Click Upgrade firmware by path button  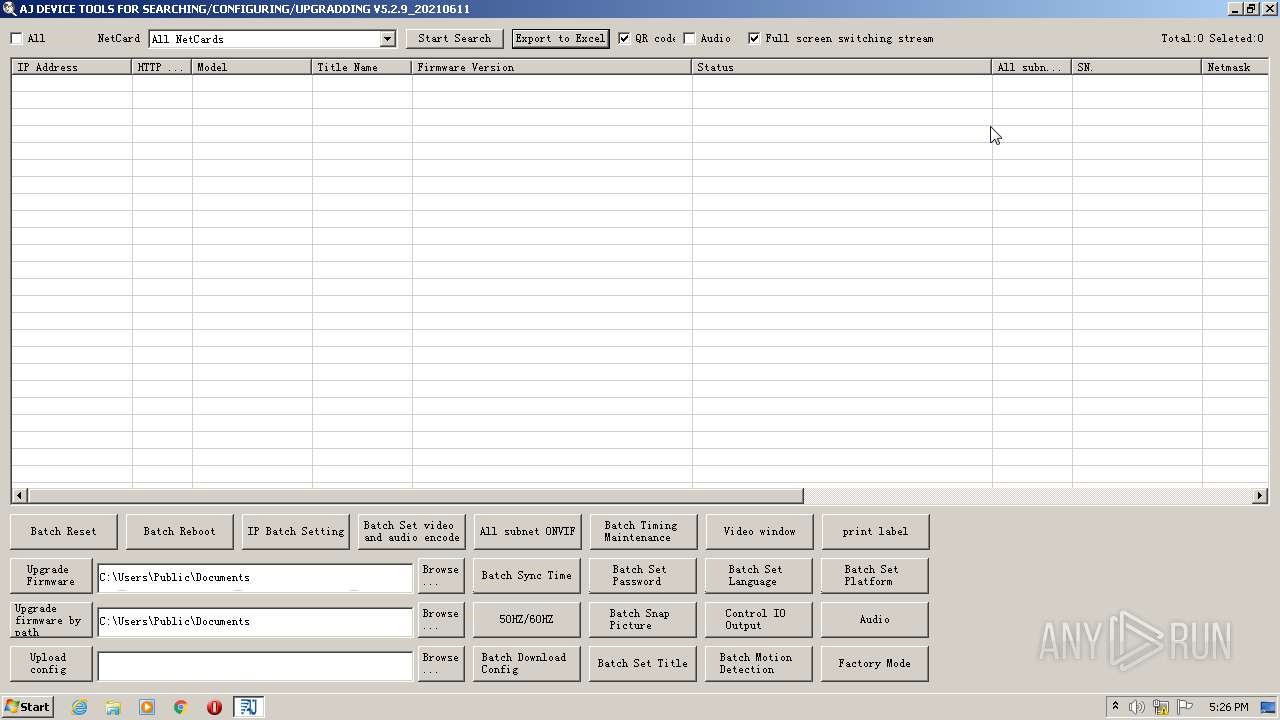(x=51, y=620)
